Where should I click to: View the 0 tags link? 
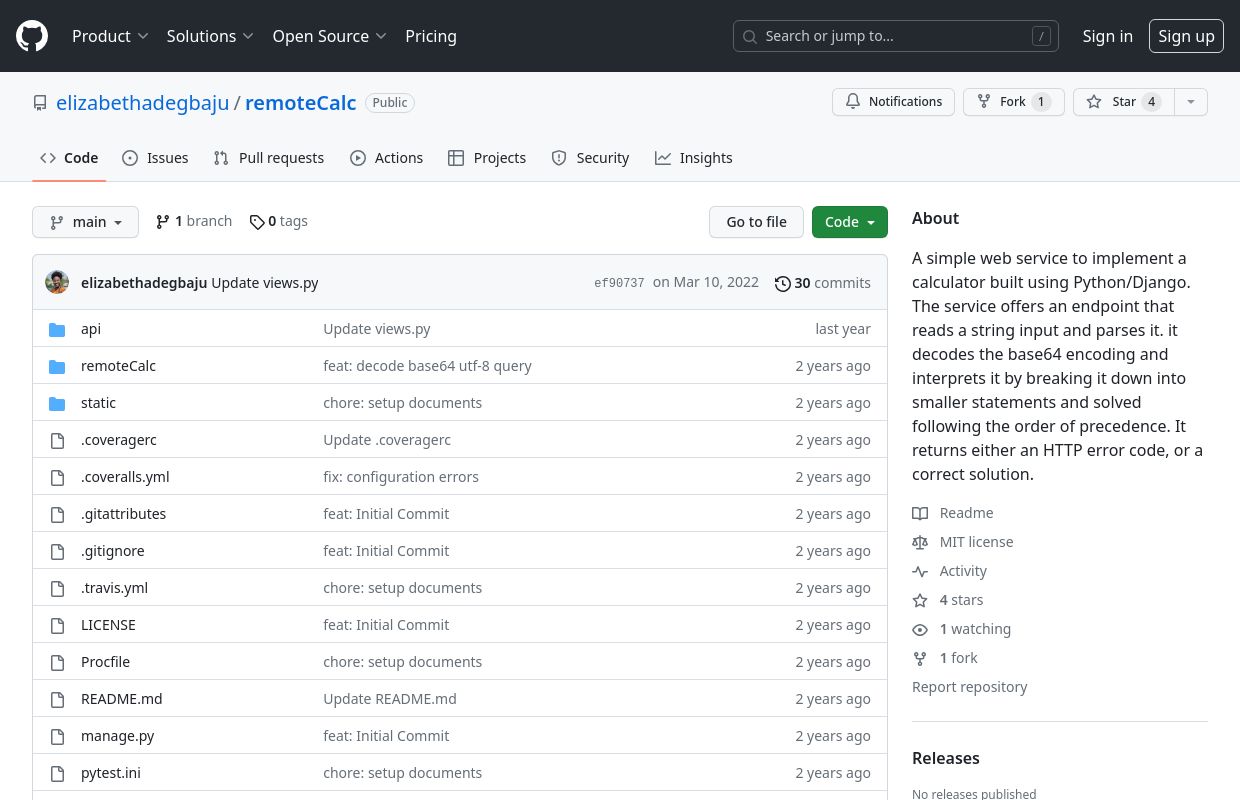[x=279, y=221]
